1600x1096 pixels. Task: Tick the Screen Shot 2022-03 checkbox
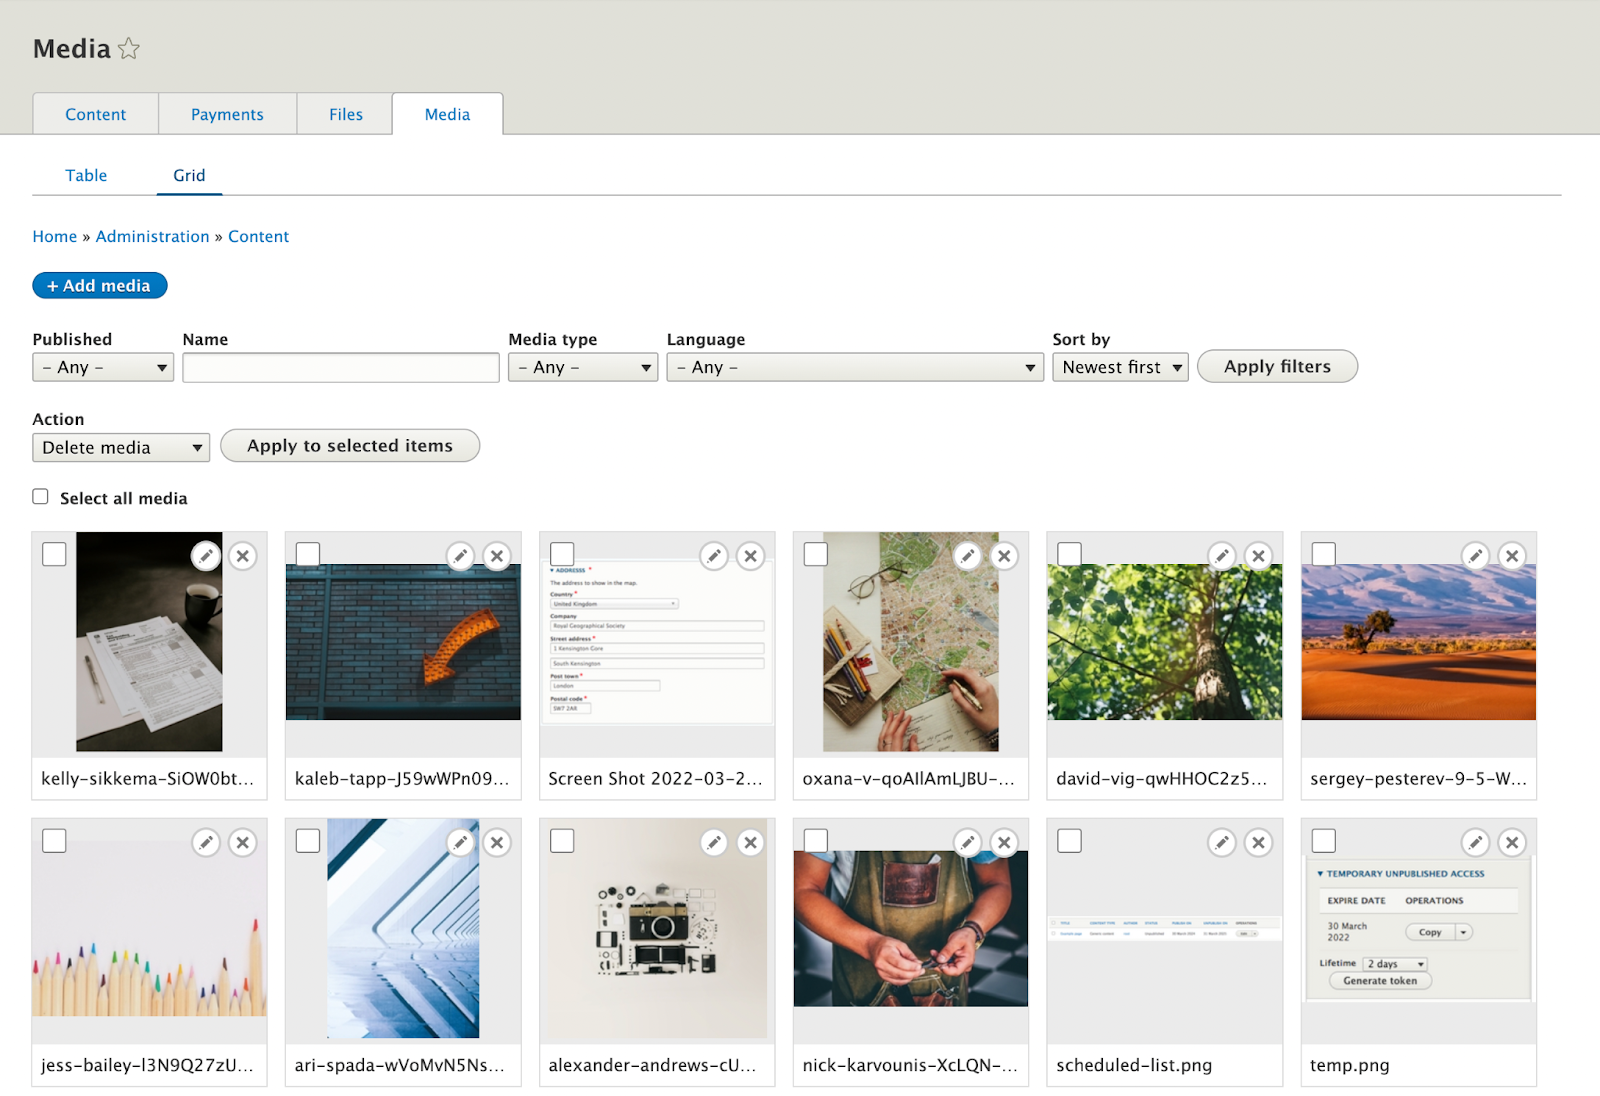[562, 554]
